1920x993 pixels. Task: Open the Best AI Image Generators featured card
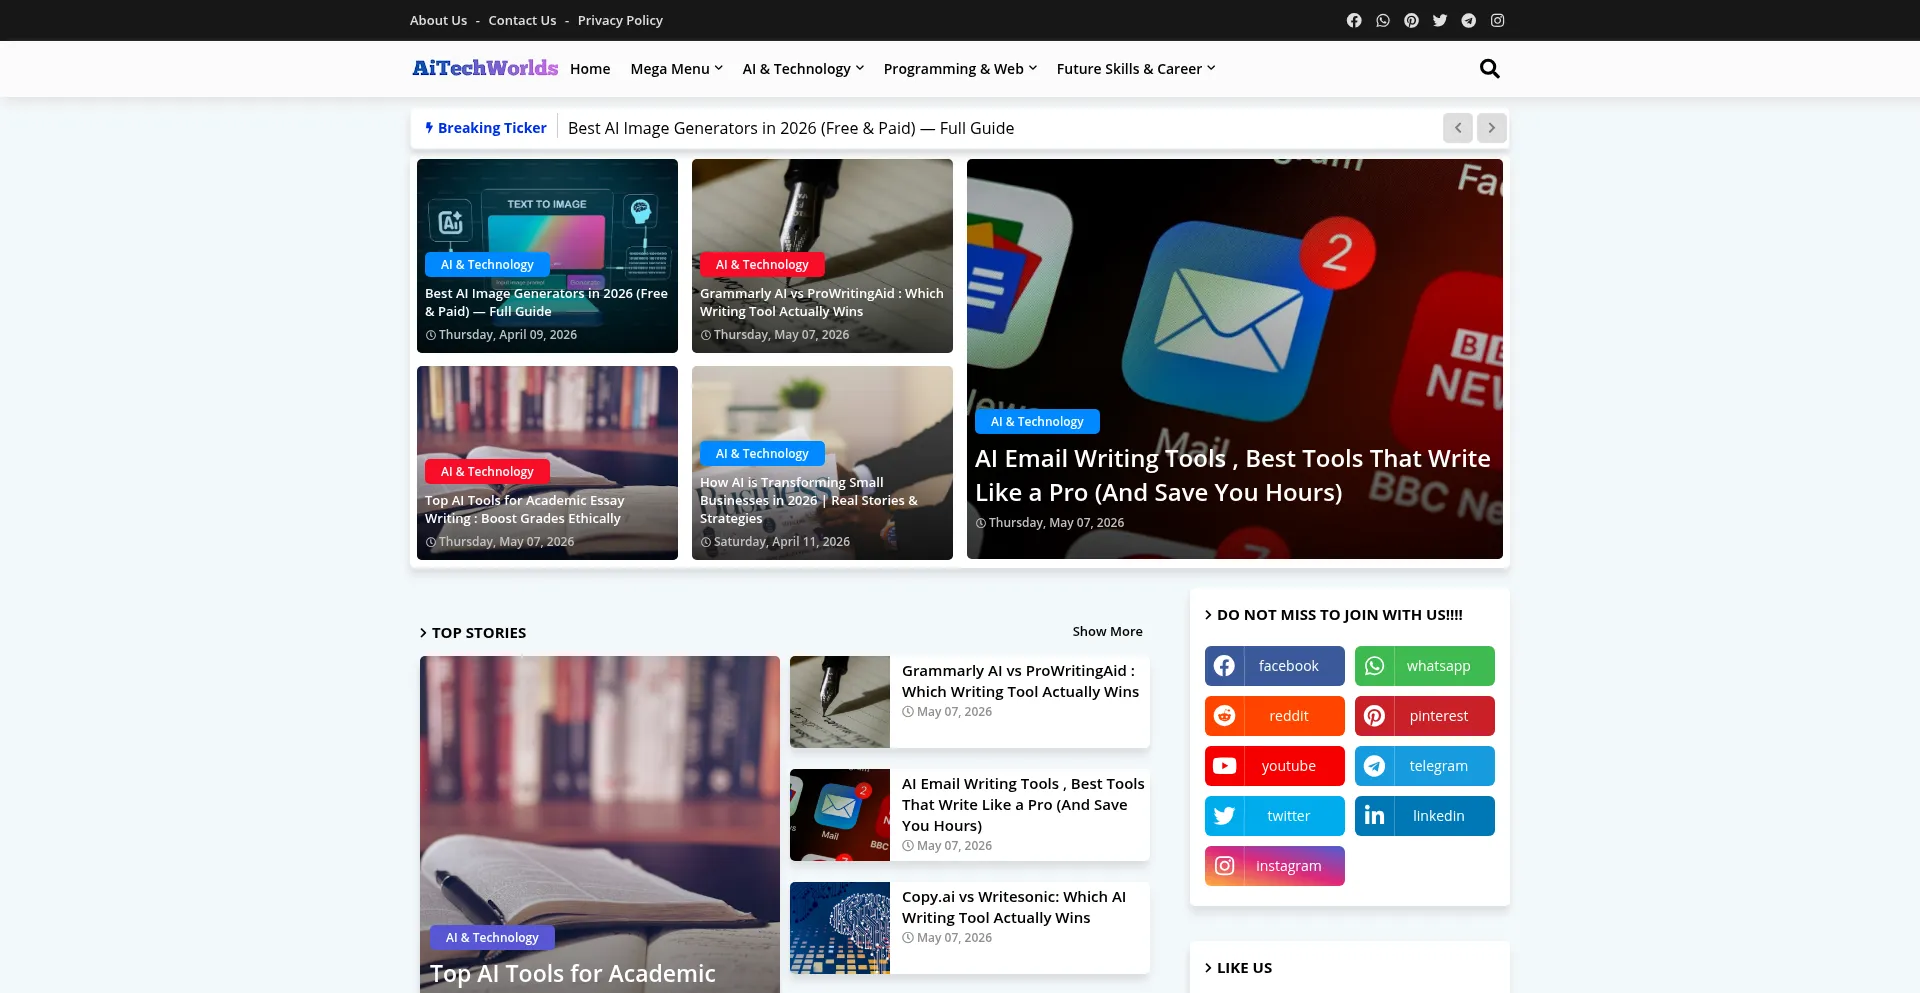click(x=547, y=256)
